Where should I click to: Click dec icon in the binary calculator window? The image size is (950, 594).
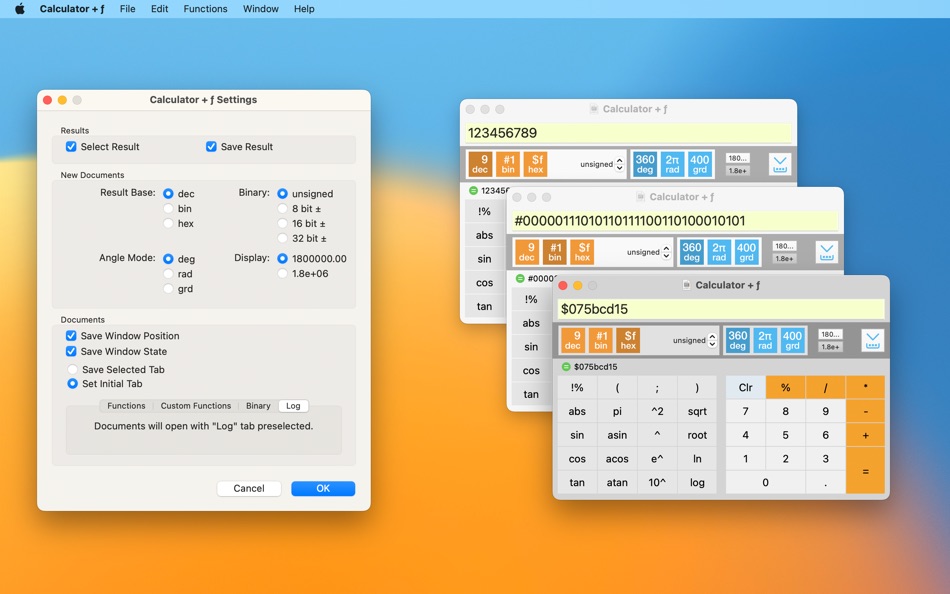point(526,252)
